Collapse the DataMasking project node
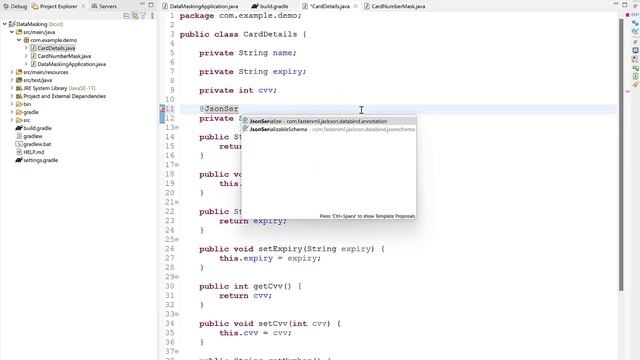This screenshot has width=640, height=360. (x=4, y=24)
